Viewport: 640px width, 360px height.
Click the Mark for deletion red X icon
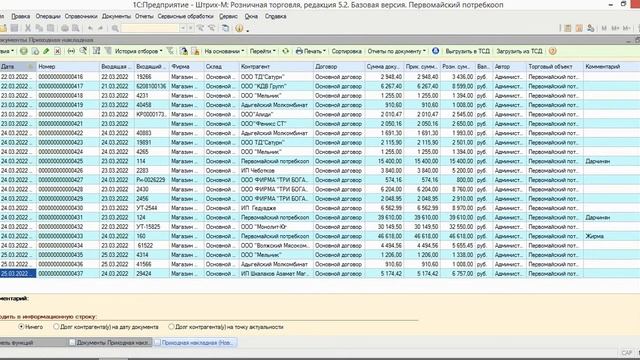58,51
